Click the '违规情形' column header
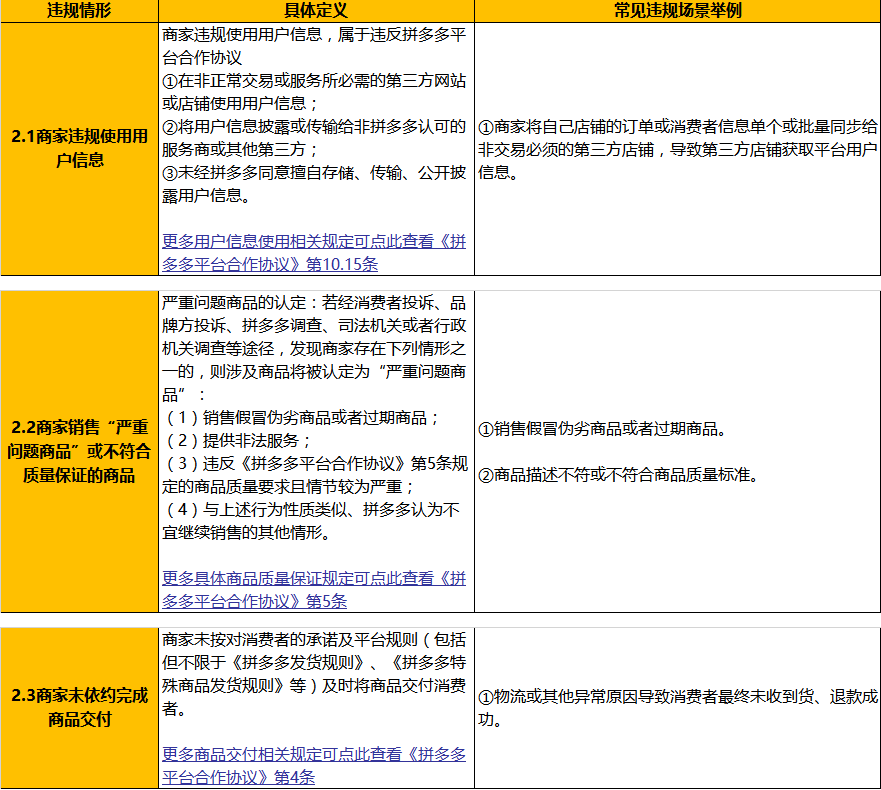The width and height of the screenshot is (881, 790). [79, 11]
